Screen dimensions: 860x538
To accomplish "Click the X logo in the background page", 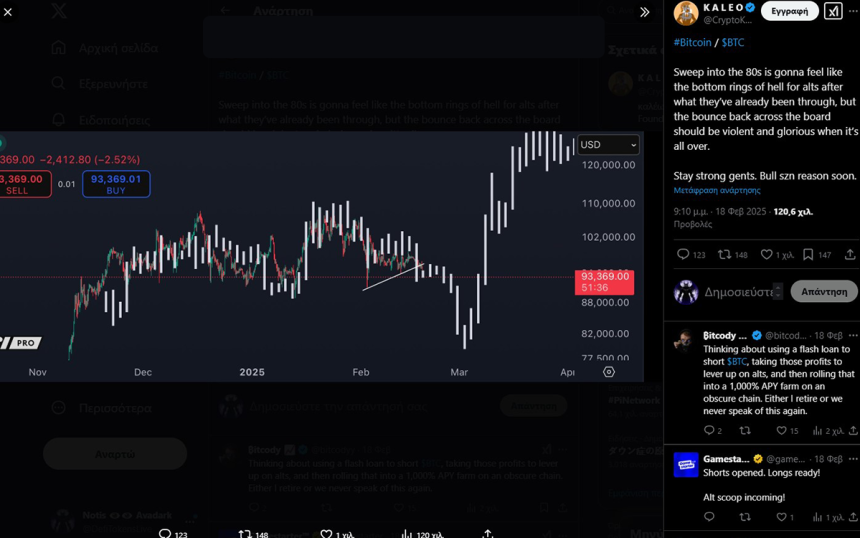I will tap(59, 10).
